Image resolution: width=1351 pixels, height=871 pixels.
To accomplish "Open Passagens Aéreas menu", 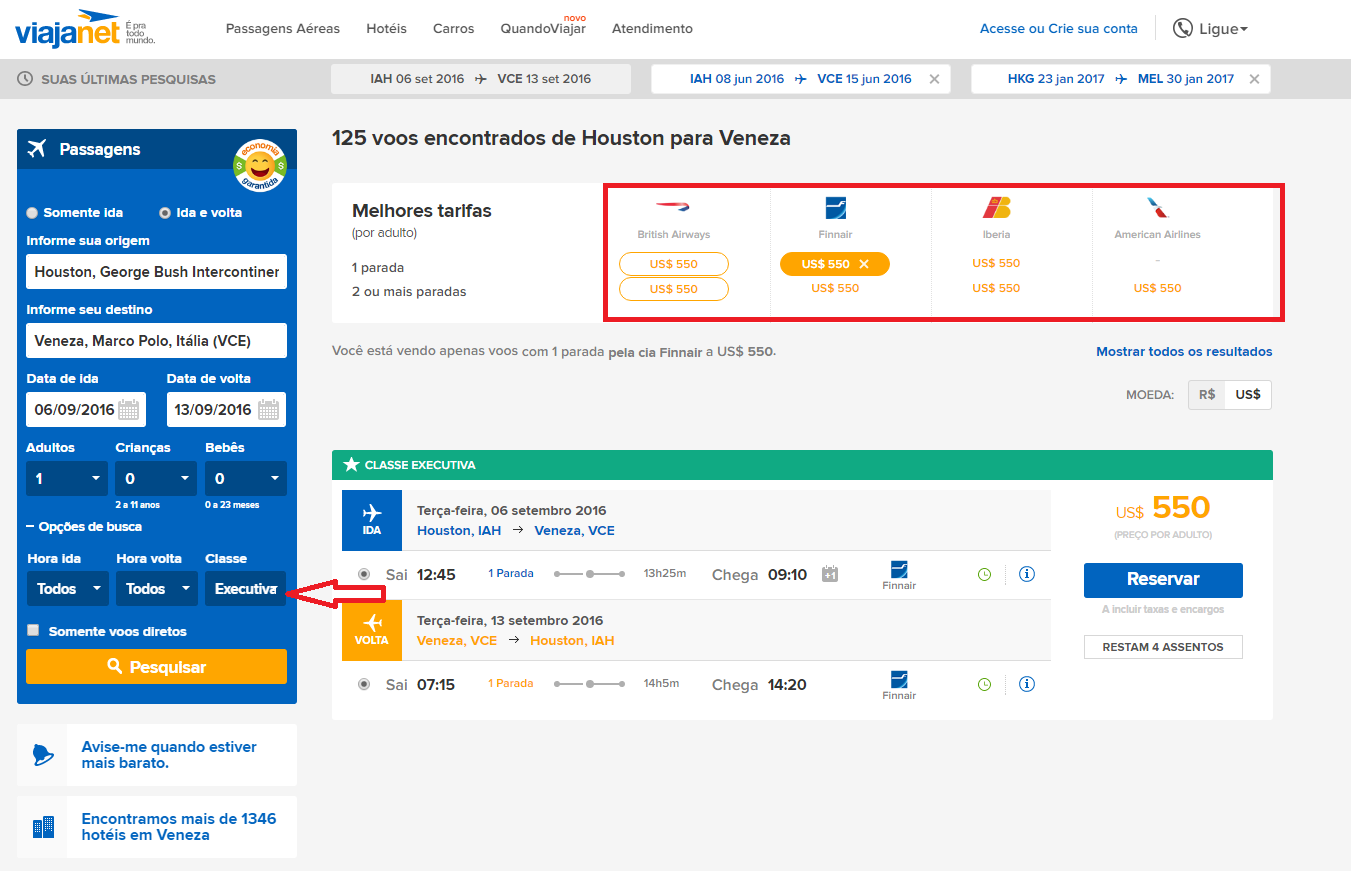I will (x=283, y=29).
